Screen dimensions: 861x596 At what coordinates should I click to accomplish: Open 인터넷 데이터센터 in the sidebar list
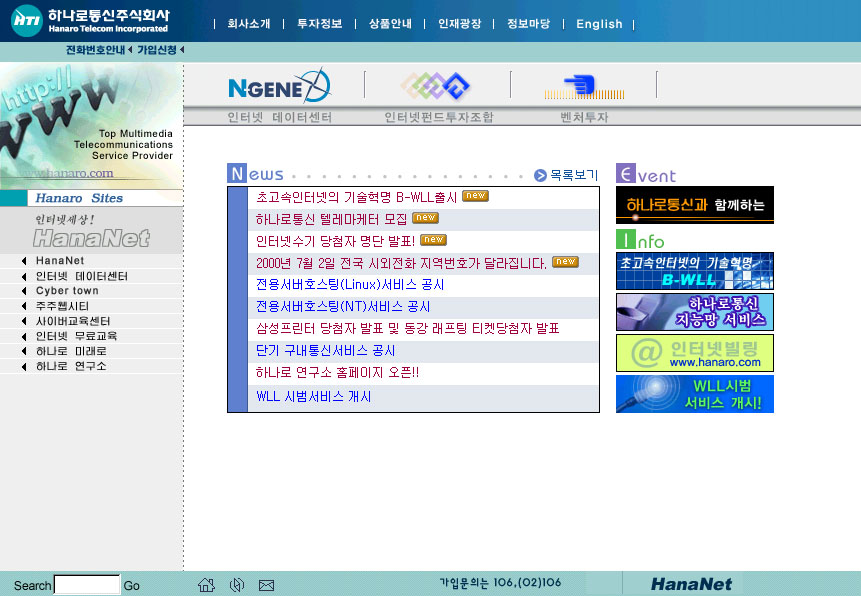click(x=82, y=276)
